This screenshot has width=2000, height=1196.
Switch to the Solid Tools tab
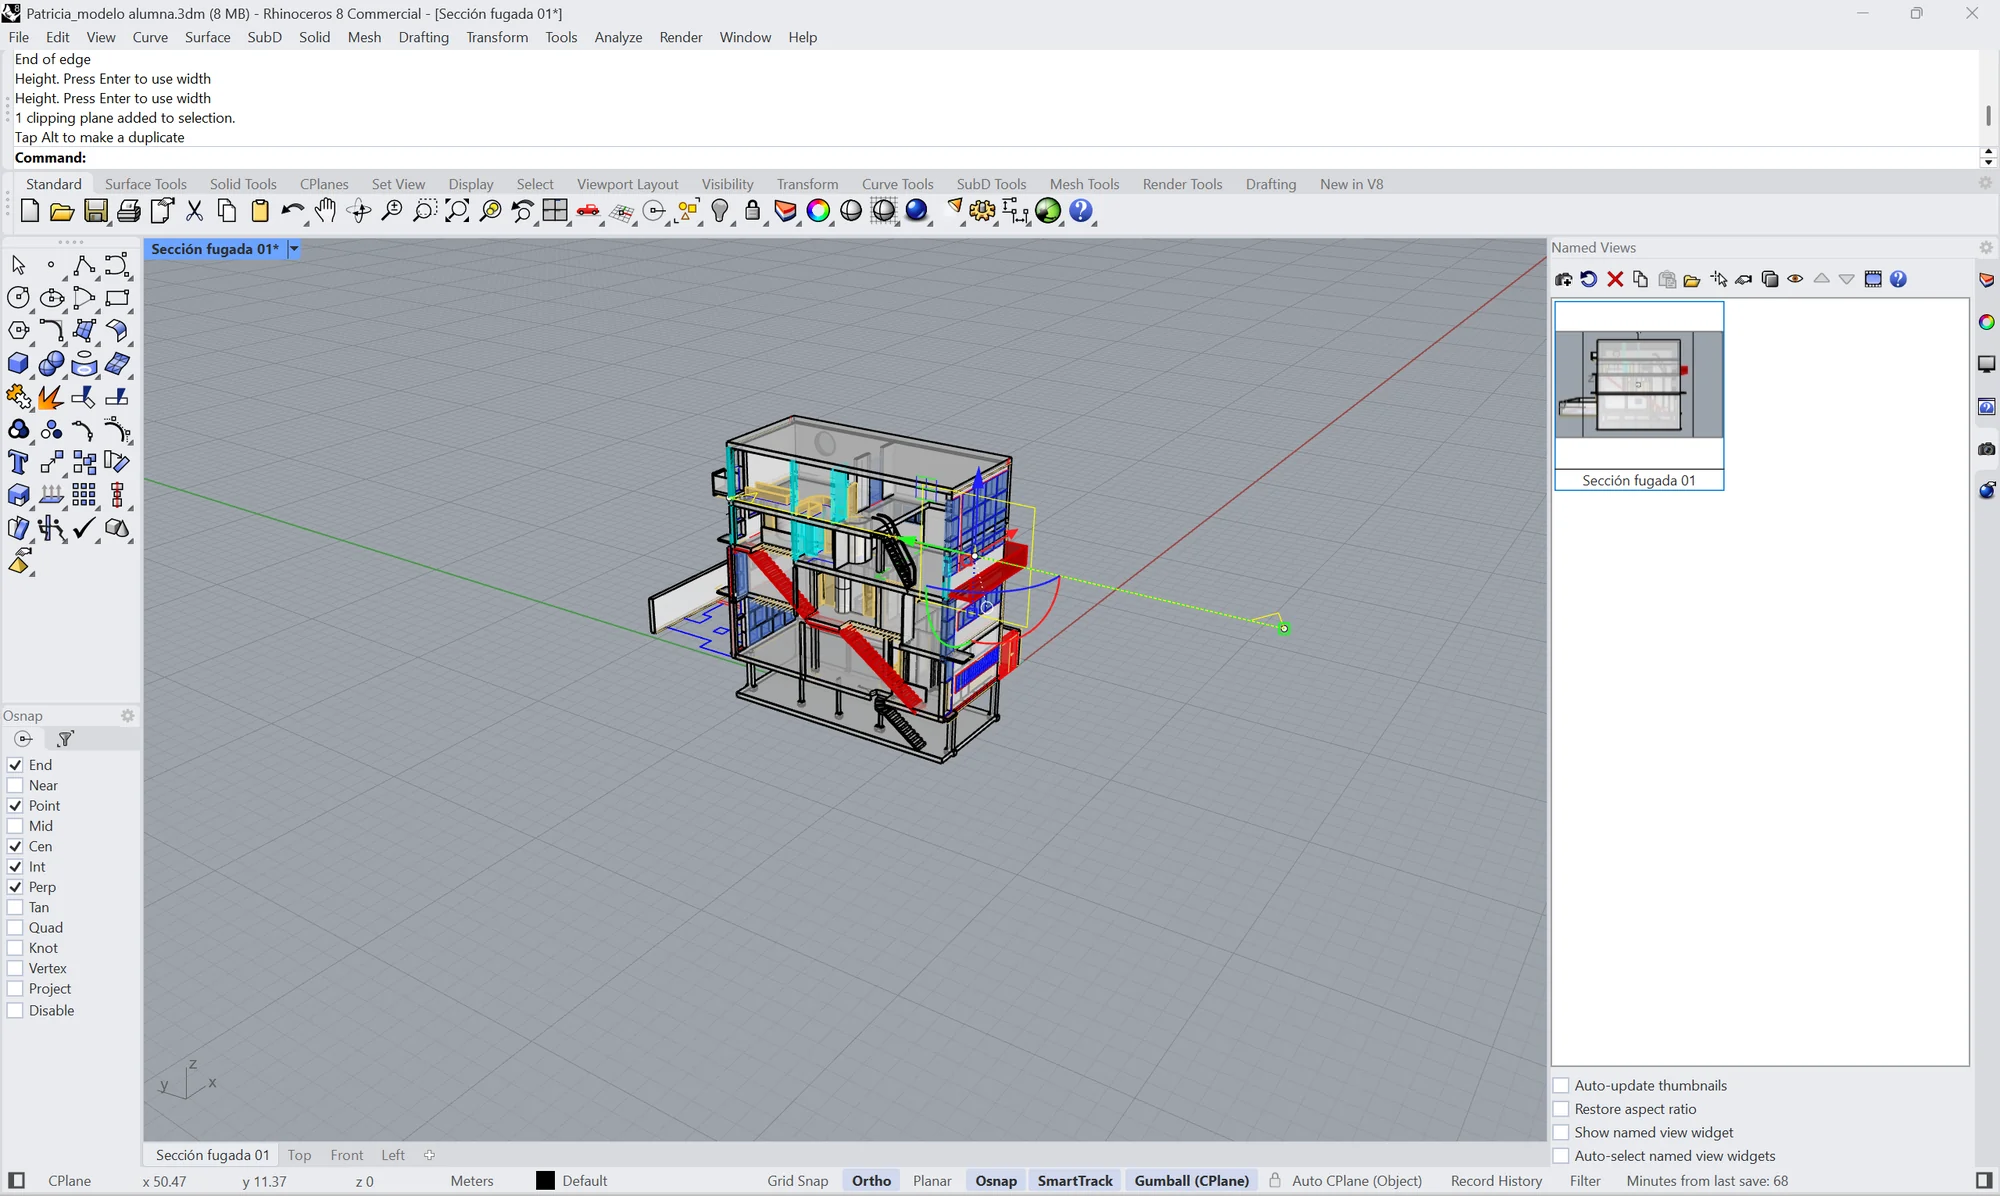pos(243,184)
